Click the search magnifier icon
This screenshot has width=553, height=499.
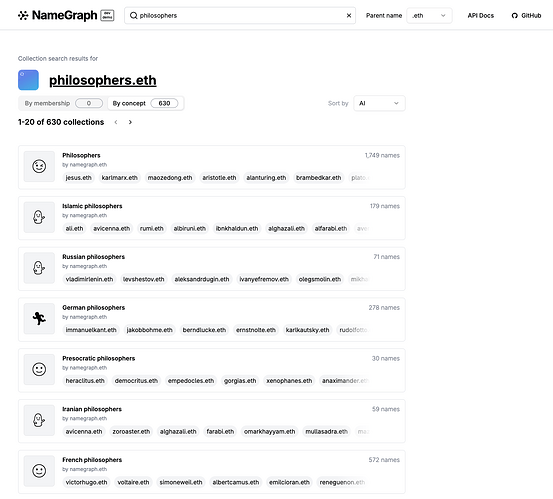(133, 16)
